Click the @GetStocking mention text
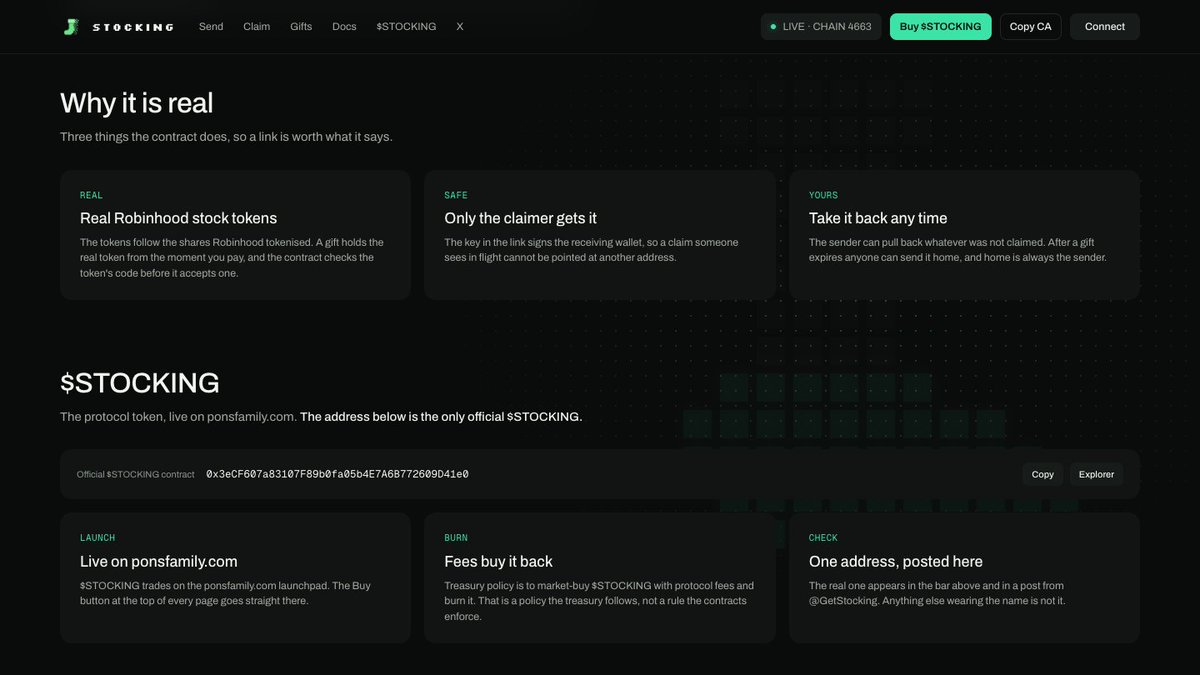The height and width of the screenshot is (675, 1200). pos(844,601)
